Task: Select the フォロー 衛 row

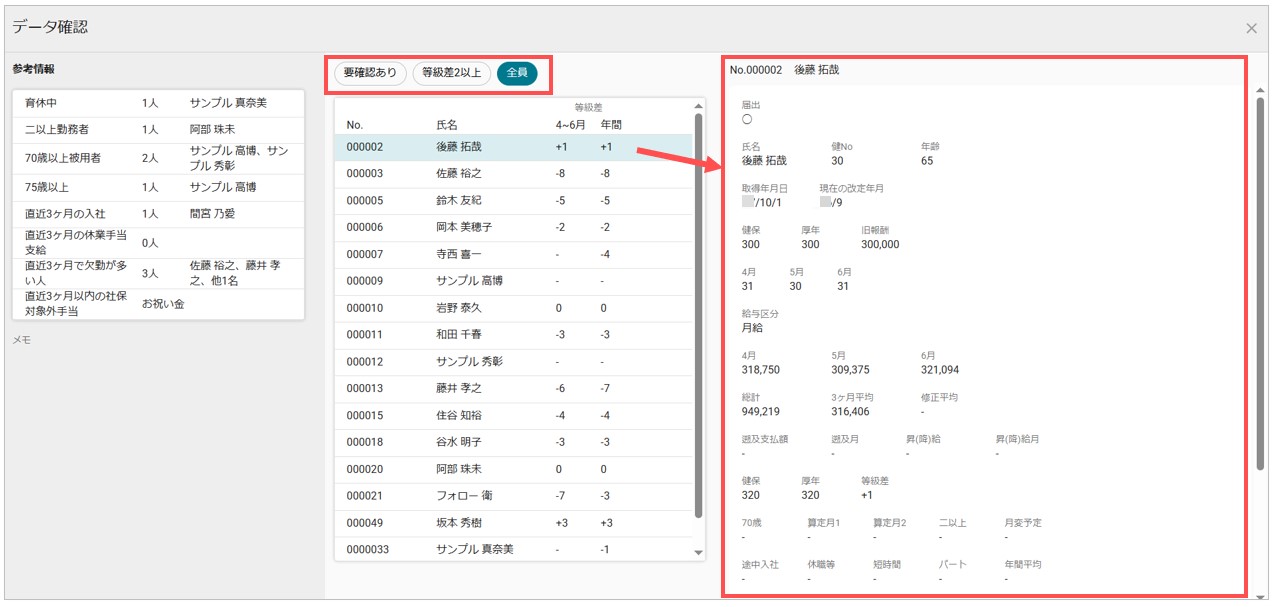Action: pyautogui.click(x=513, y=496)
